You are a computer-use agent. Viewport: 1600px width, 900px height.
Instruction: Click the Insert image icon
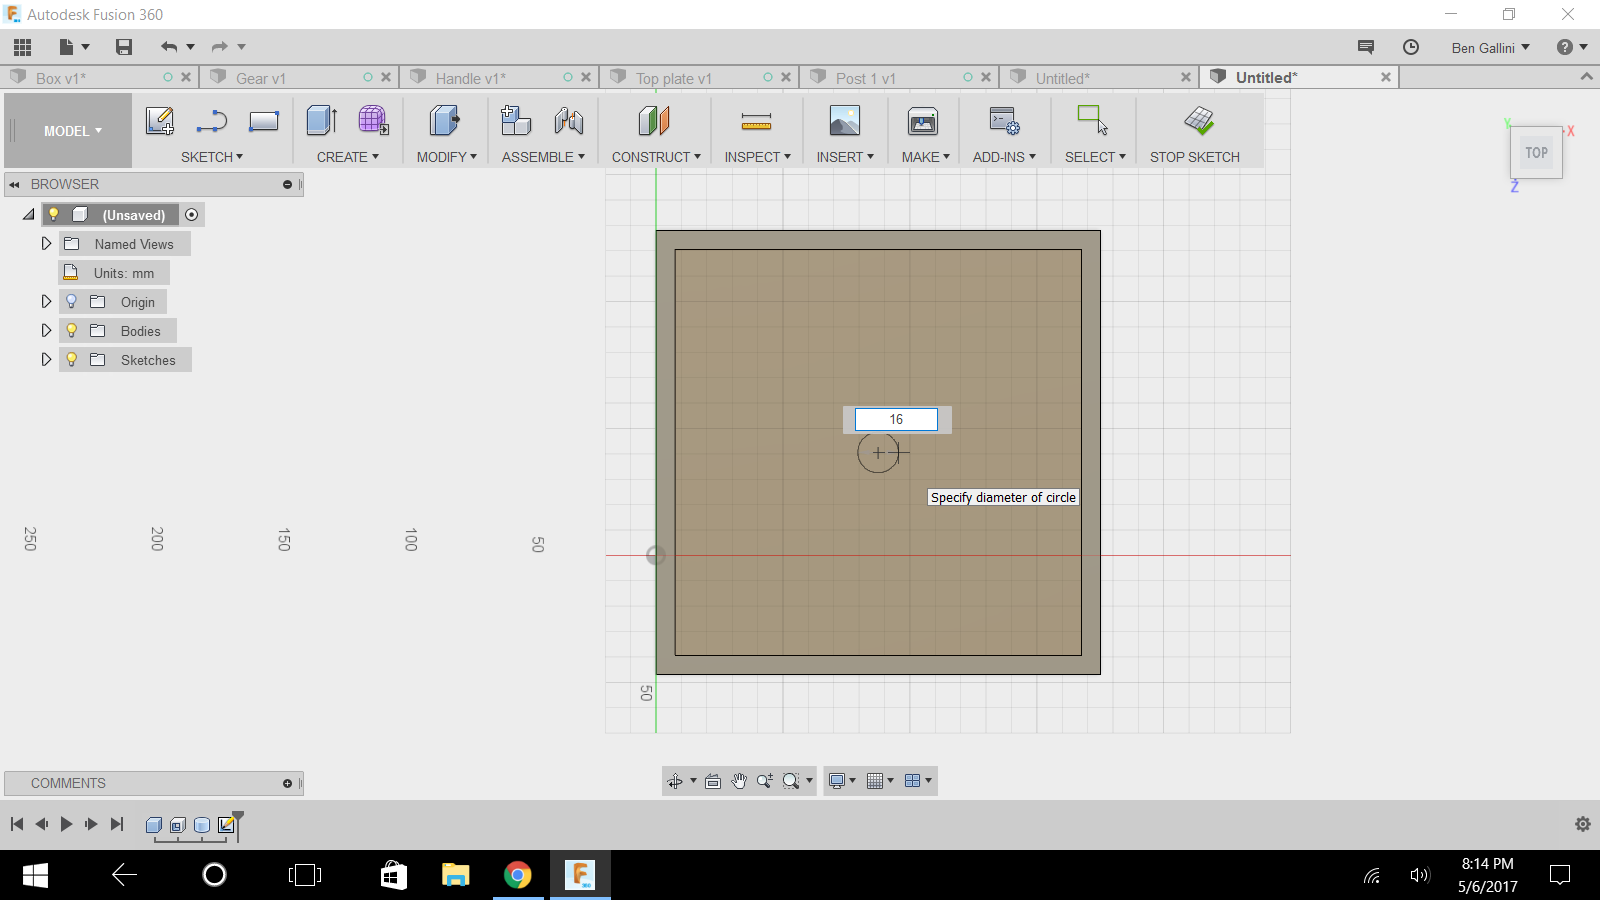pyautogui.click(x=845, y=122)
